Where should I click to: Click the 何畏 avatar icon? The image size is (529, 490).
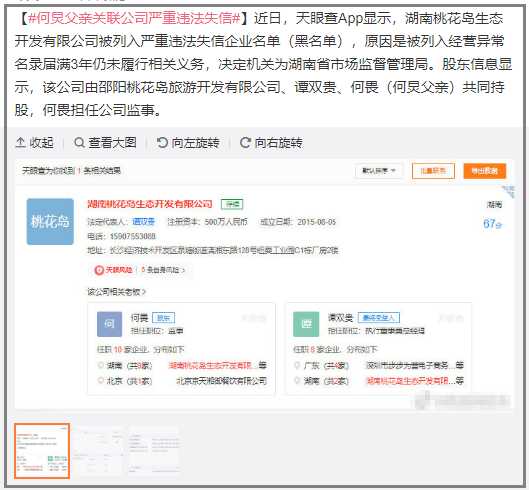(x=109, y=324)
